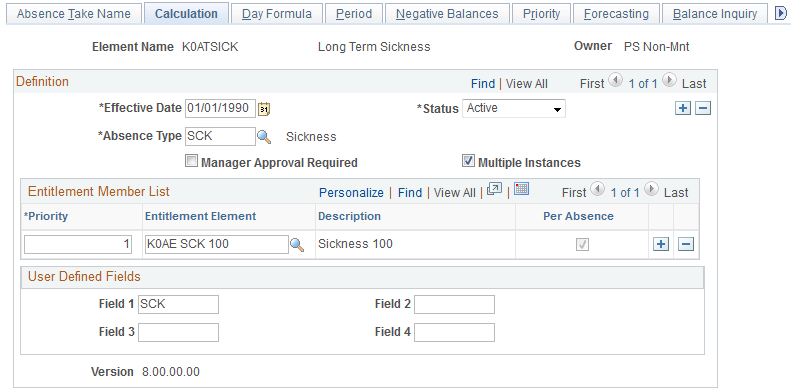Sort by Description column header

(x=349, y=216)
